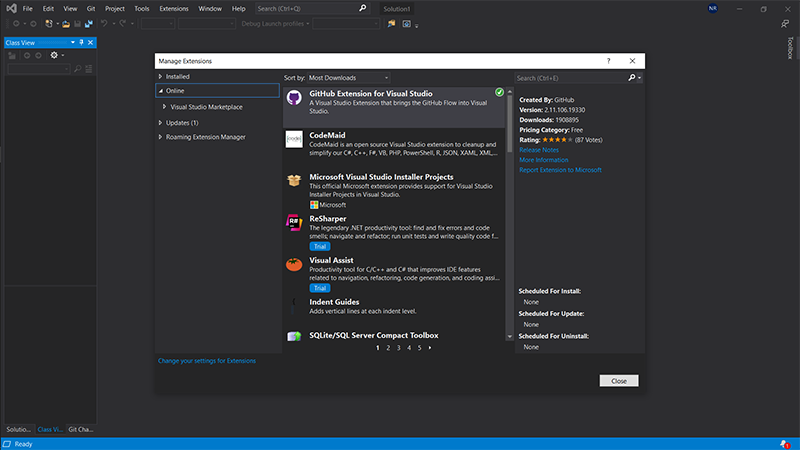Click the Visual Studio logo icon
The height and width of the screenshot is (450, 800).
11,8
